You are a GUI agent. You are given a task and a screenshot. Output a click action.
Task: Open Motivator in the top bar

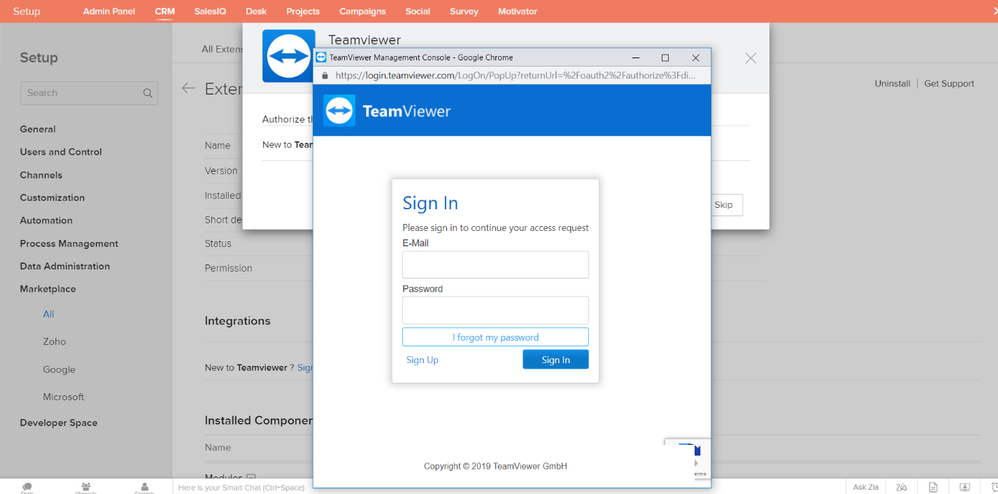(x=517, y=11)
